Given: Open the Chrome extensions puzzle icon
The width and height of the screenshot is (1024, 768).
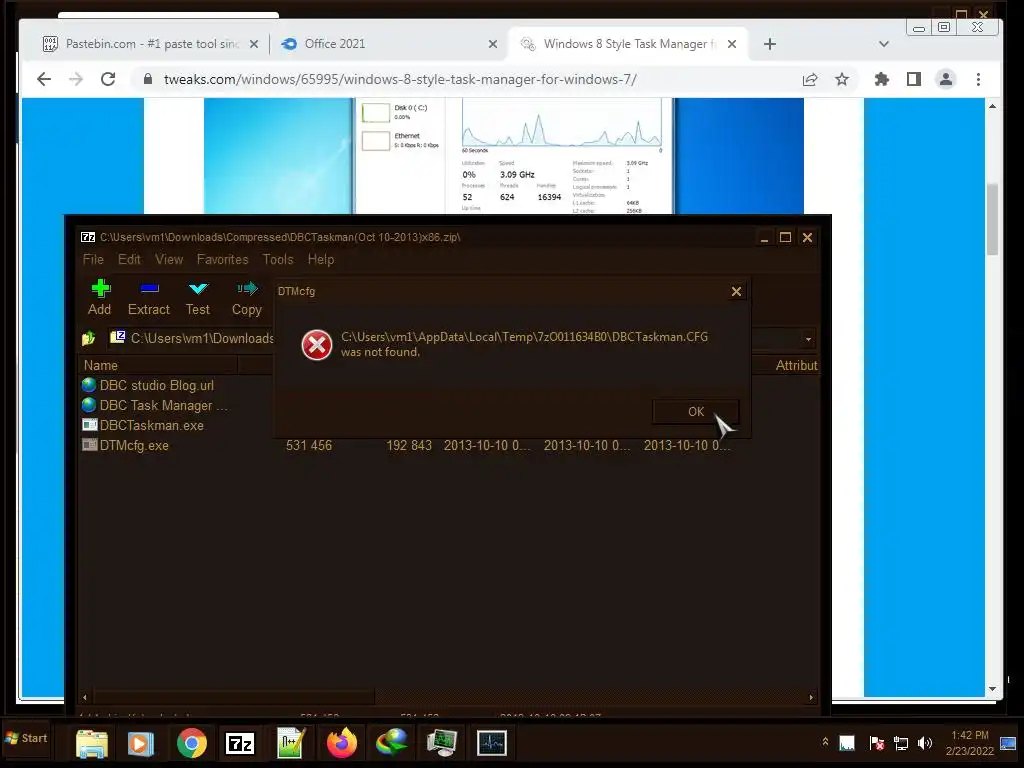Looking at the screenshot, I should tap(882, 79).
